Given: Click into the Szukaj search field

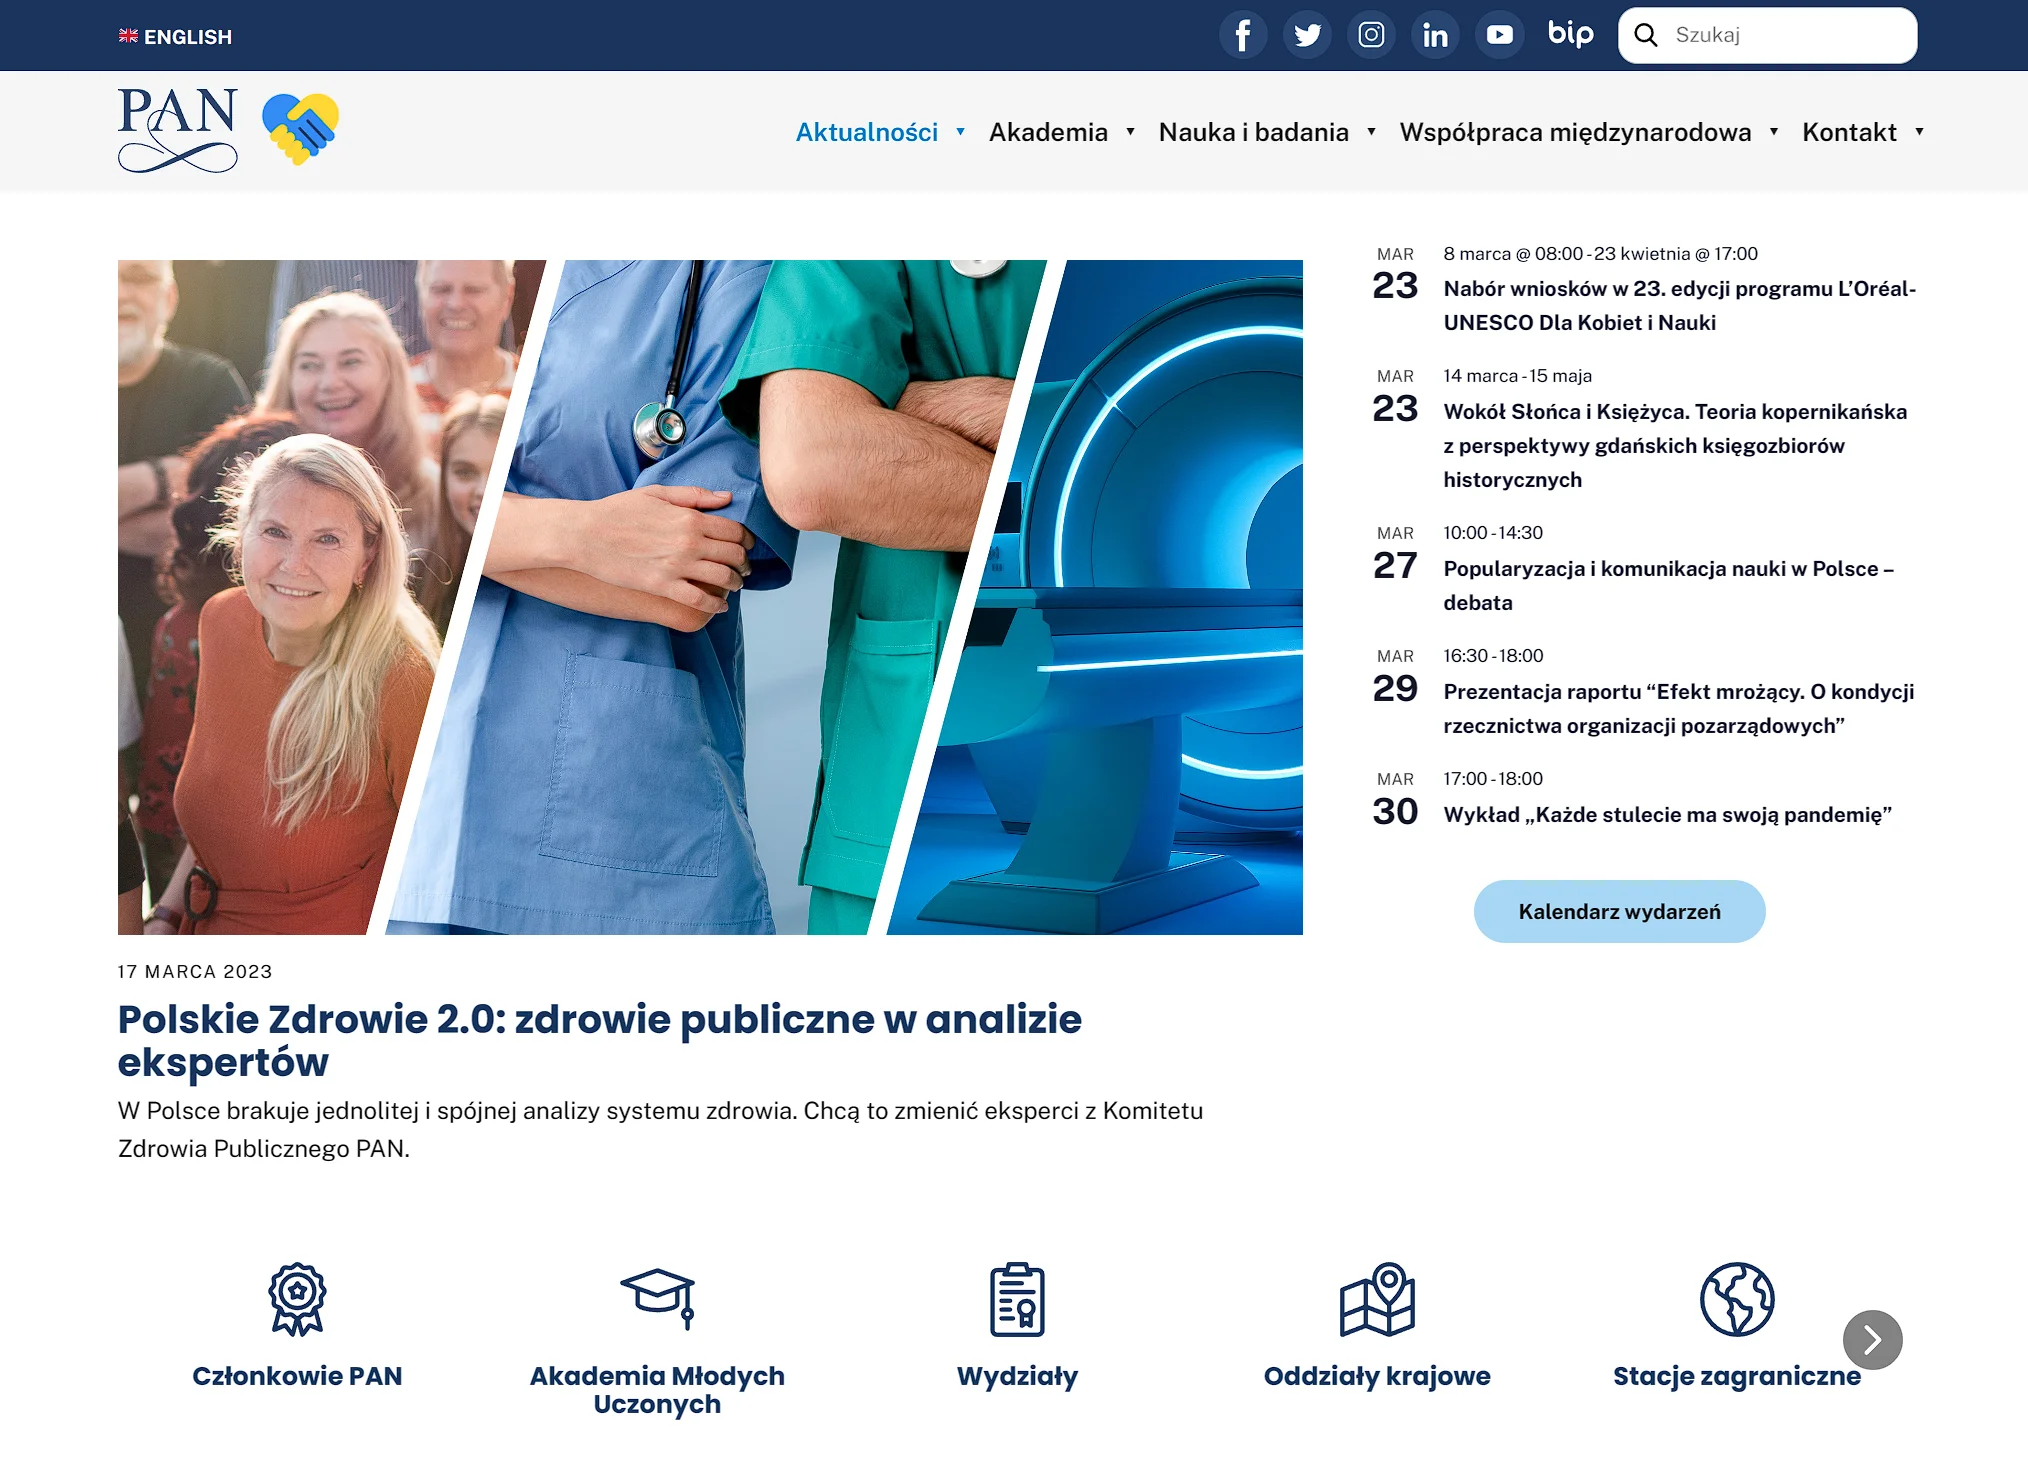Looking at the screenshot, I should (x=1785, y=36).
